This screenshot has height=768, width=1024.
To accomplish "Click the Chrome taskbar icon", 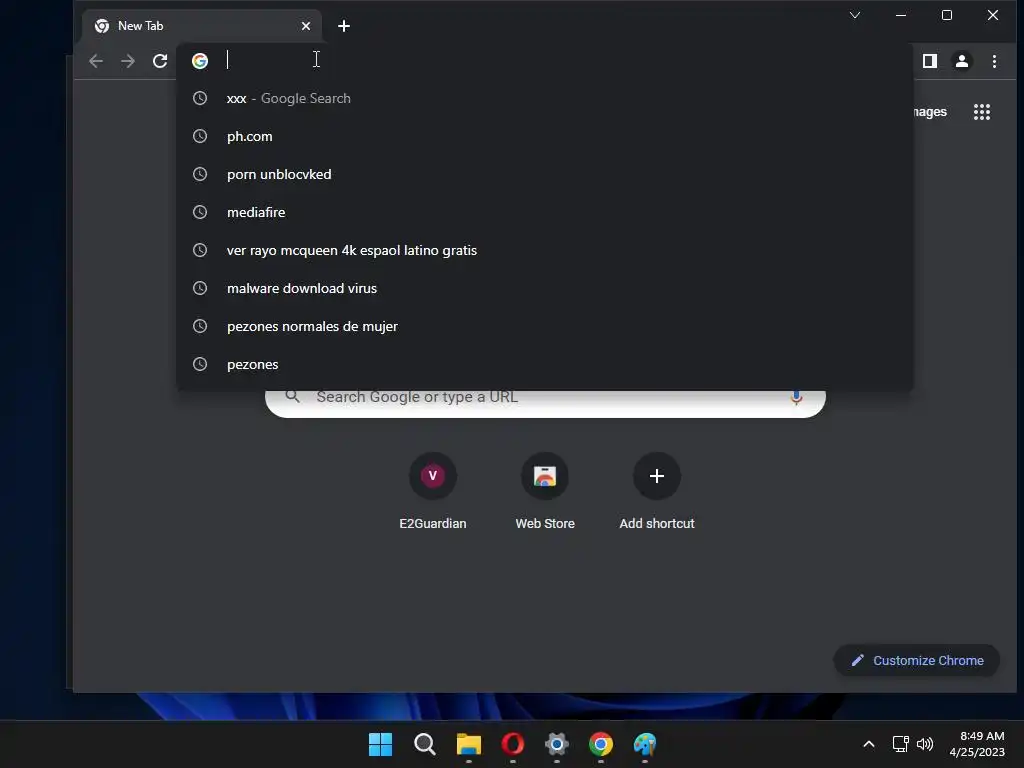I will tap(601, 744).
